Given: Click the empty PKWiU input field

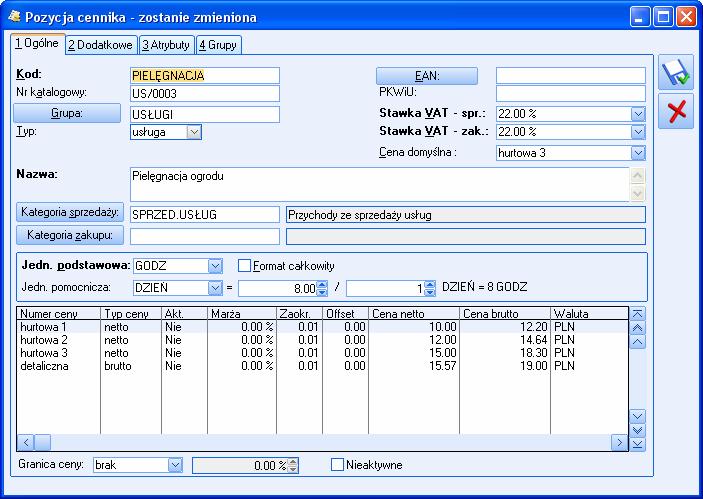Looking at the screenshot, I should click(x=571, y=94).
